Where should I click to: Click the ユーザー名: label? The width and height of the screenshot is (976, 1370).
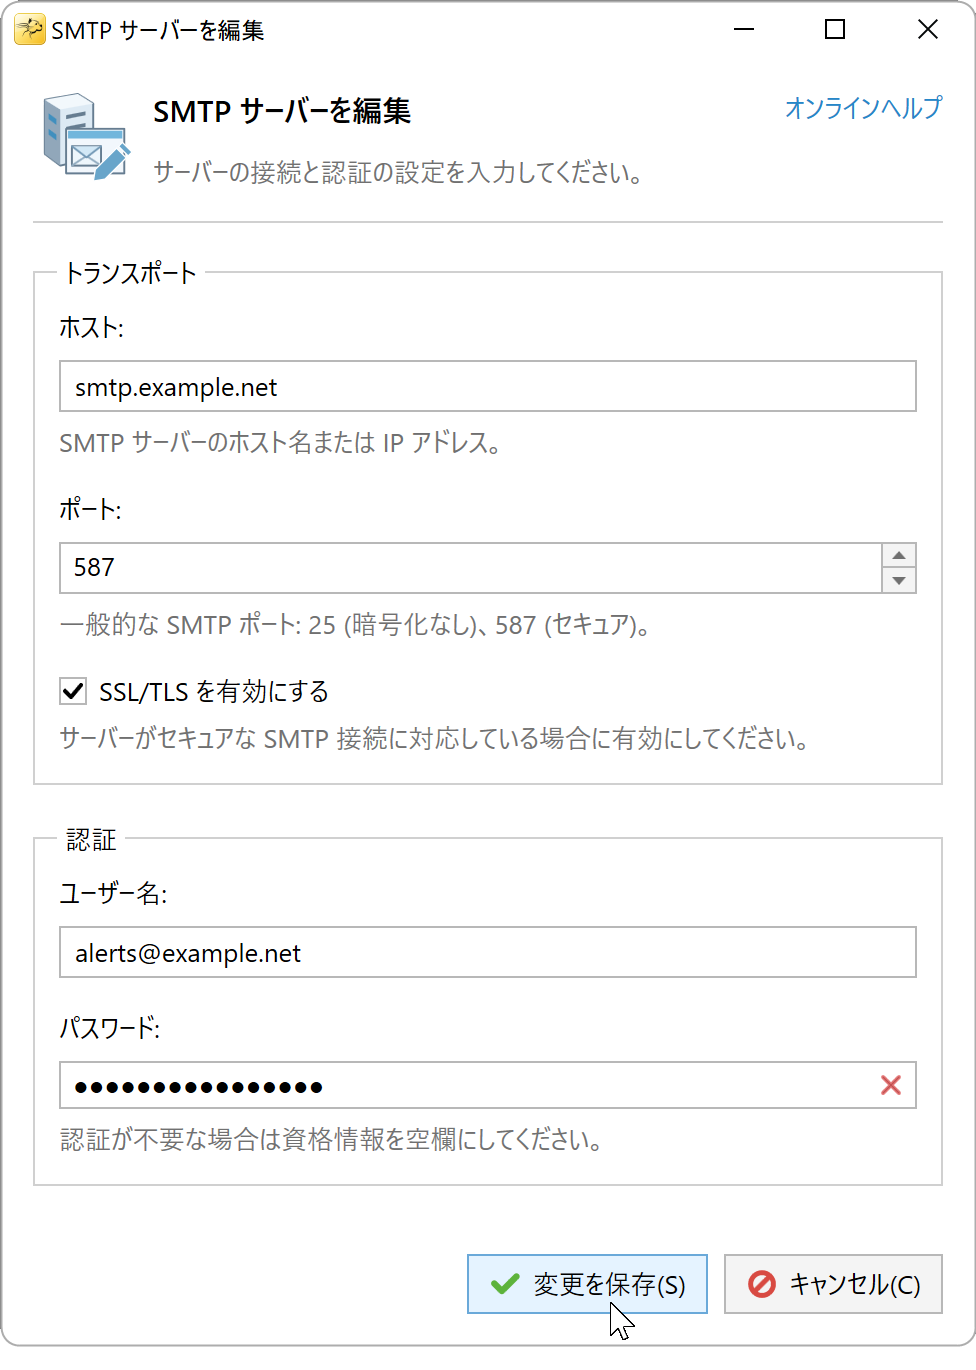pos(113,893)
